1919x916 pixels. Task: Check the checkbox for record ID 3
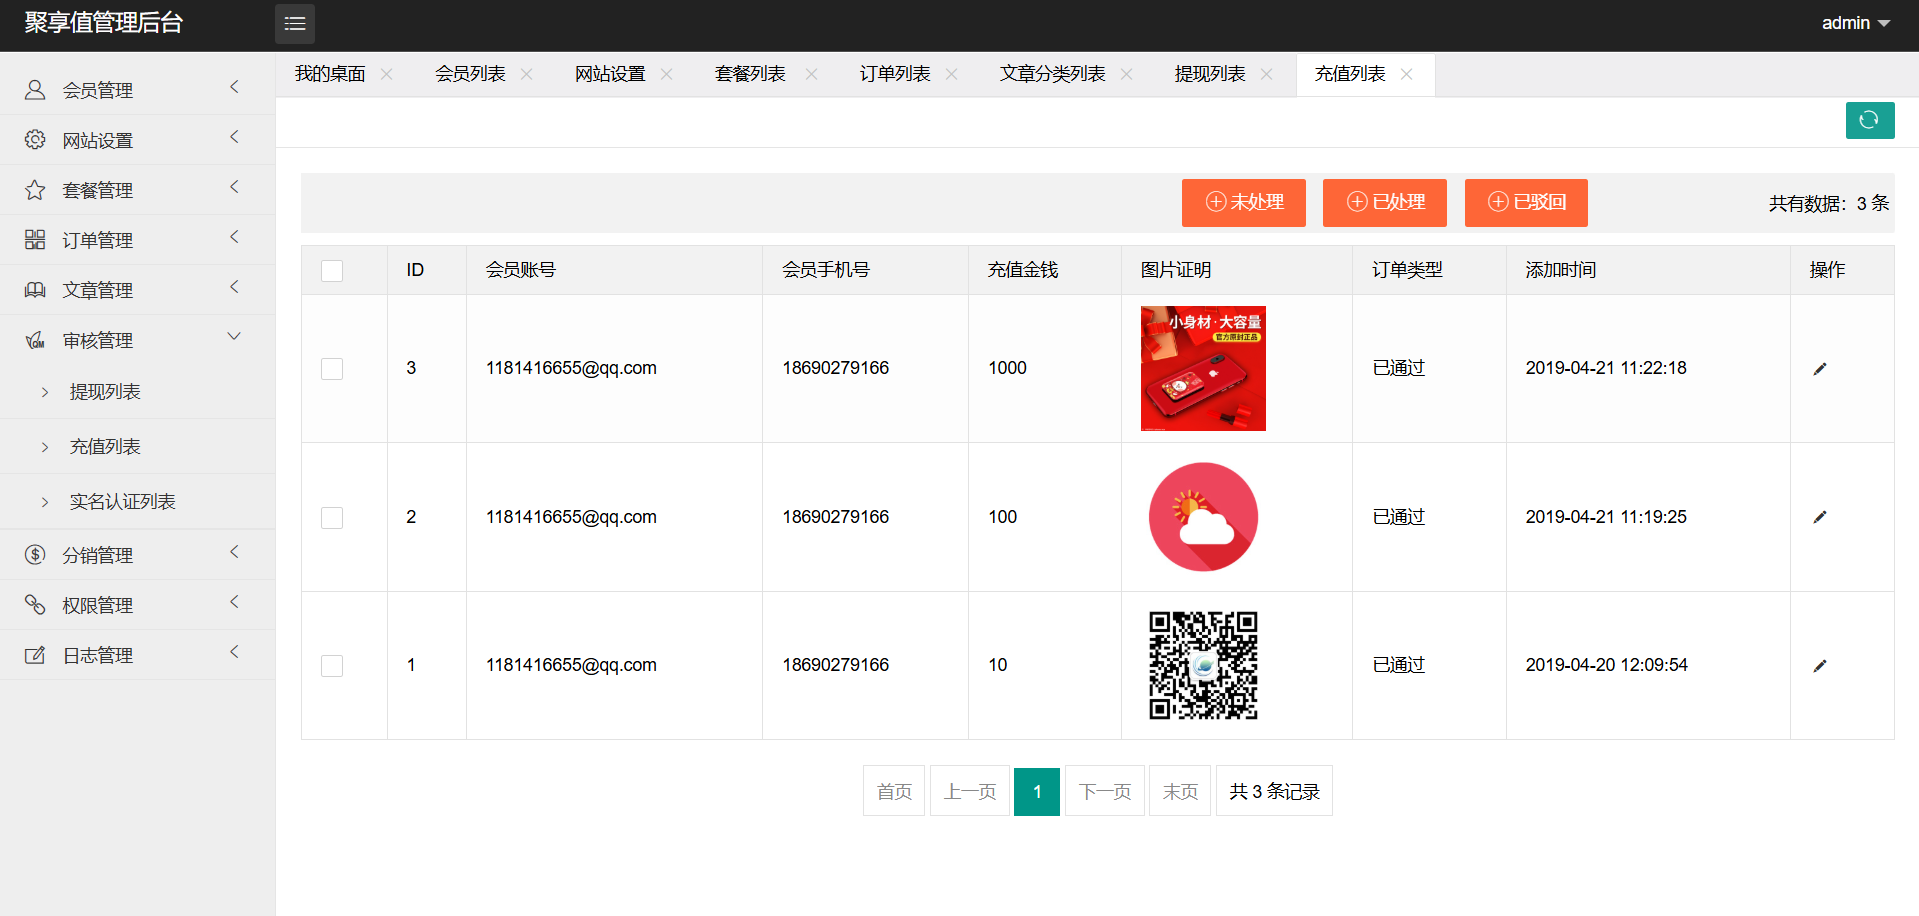332,369
